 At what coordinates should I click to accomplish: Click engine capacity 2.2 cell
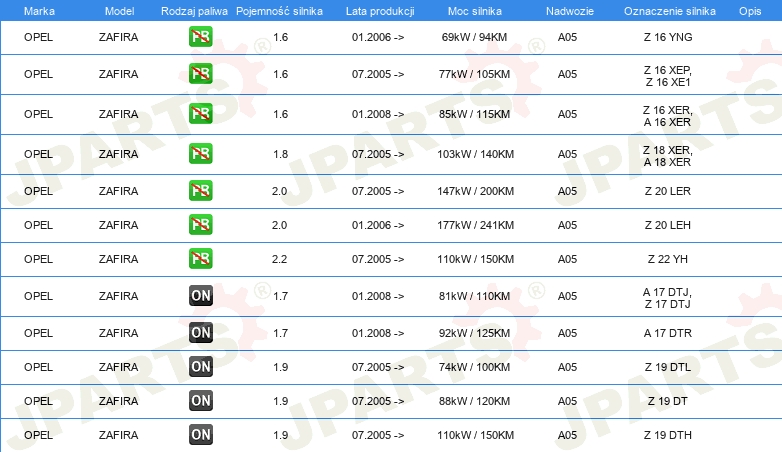coord(279,259)
